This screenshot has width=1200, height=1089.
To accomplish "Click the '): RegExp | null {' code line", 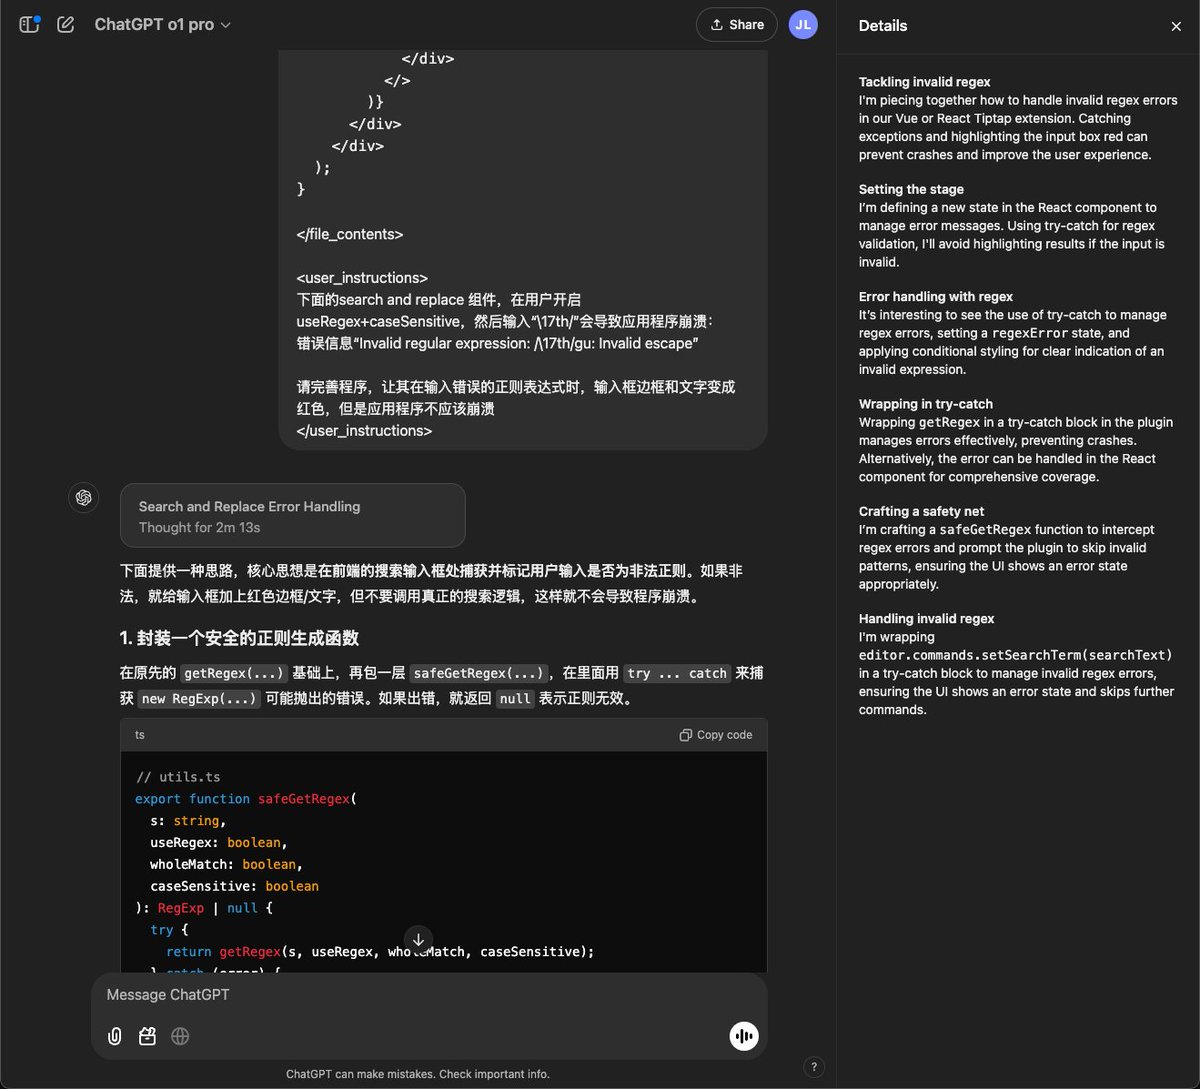I will point(204,908).
